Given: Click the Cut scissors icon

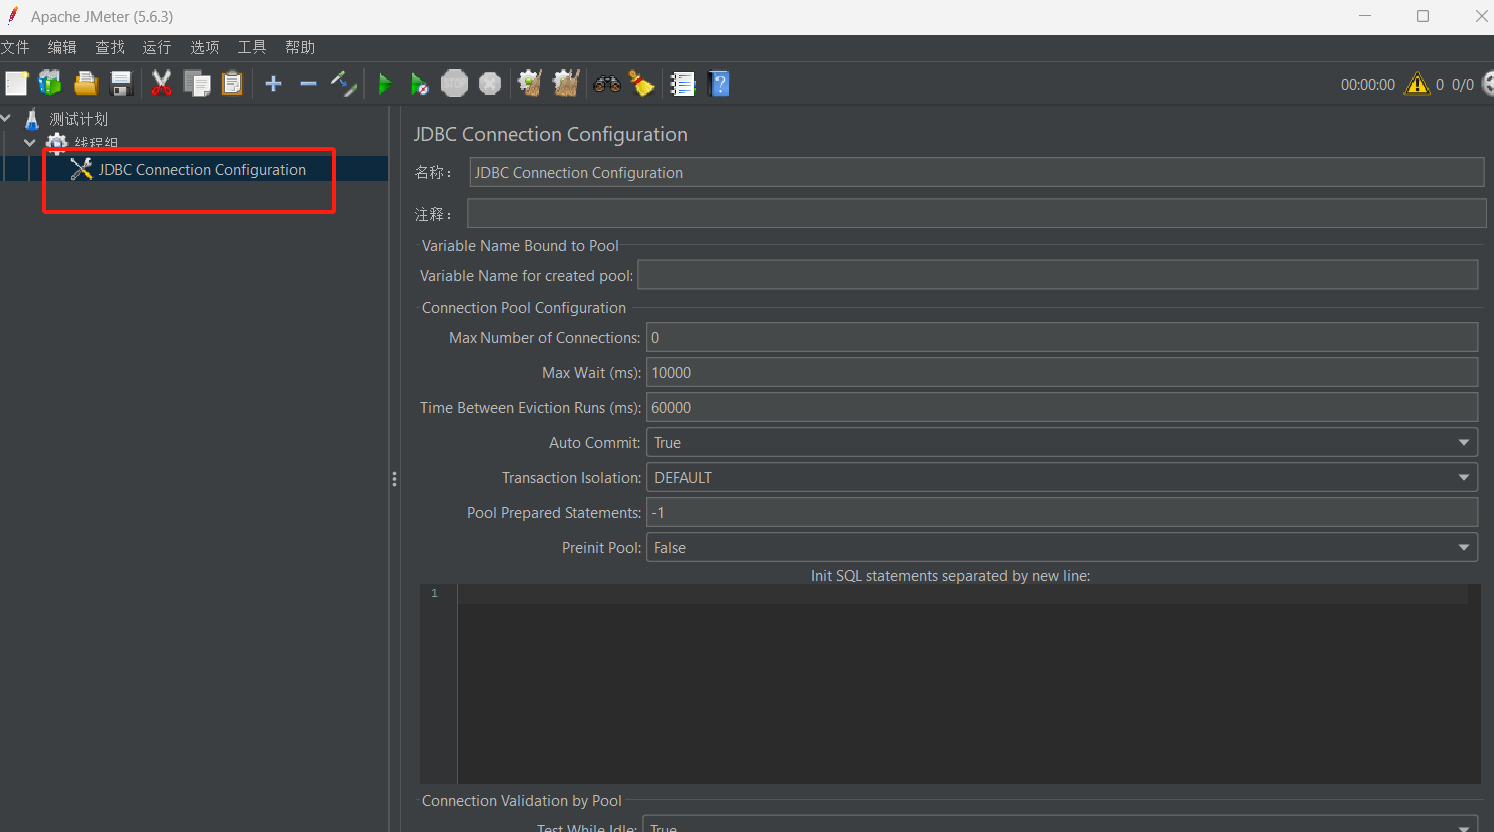Looking at the screenshot, I should coord(161,84).
